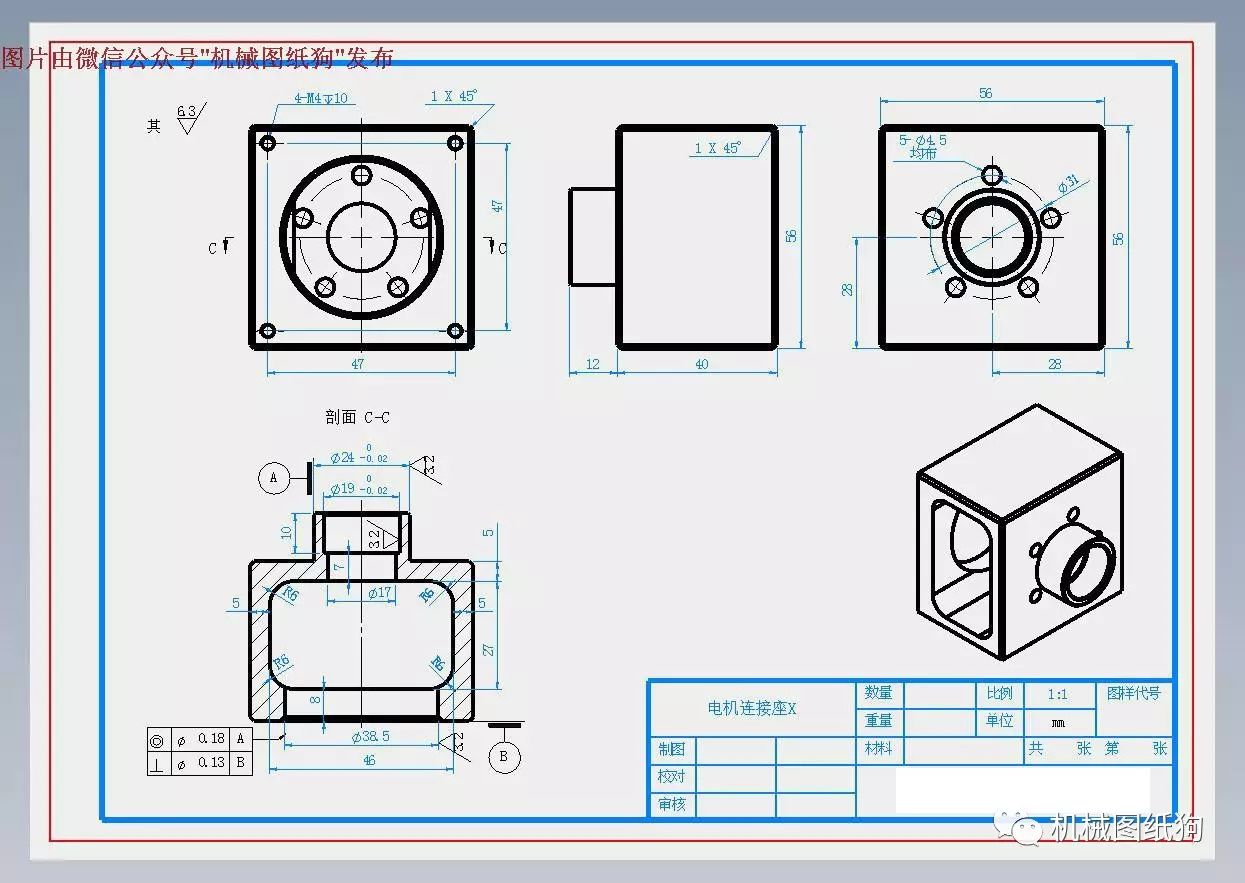Click the 'Φ24' toleranced diameter dimension

coord(359,455)
